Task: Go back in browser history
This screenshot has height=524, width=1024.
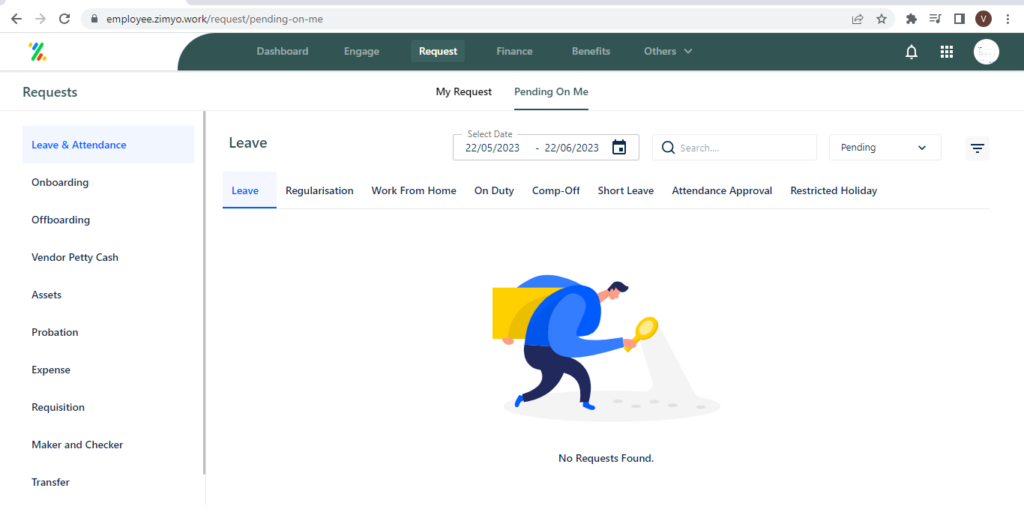Action: 16,19
